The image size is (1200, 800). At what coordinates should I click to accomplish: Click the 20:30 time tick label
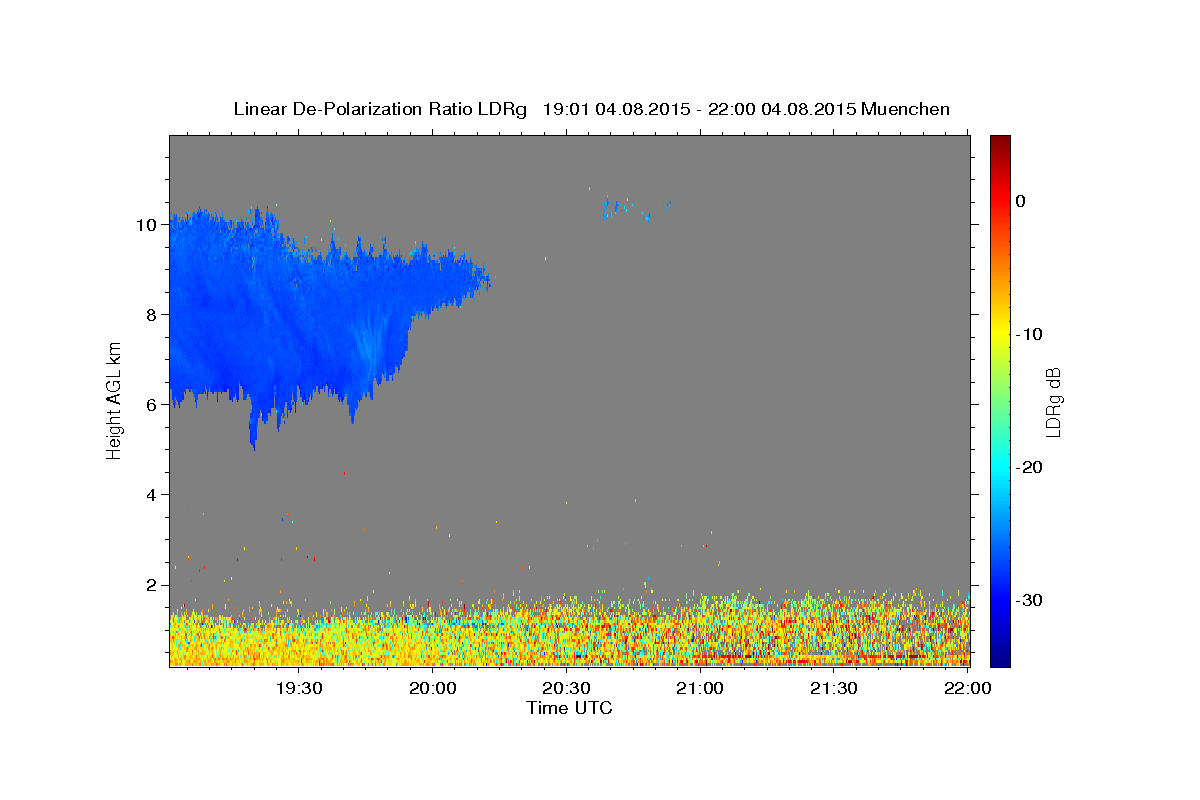click(x=566, y=688)
